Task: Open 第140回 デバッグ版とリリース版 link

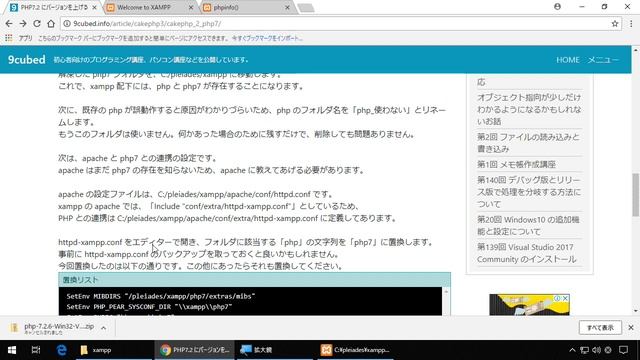Action: coord(529,192)
